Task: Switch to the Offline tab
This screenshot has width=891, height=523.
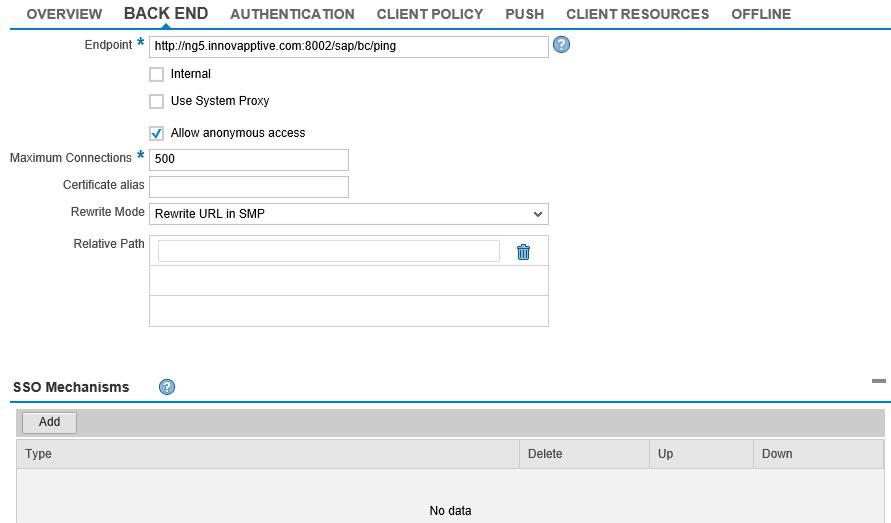Action: [760, 14]
